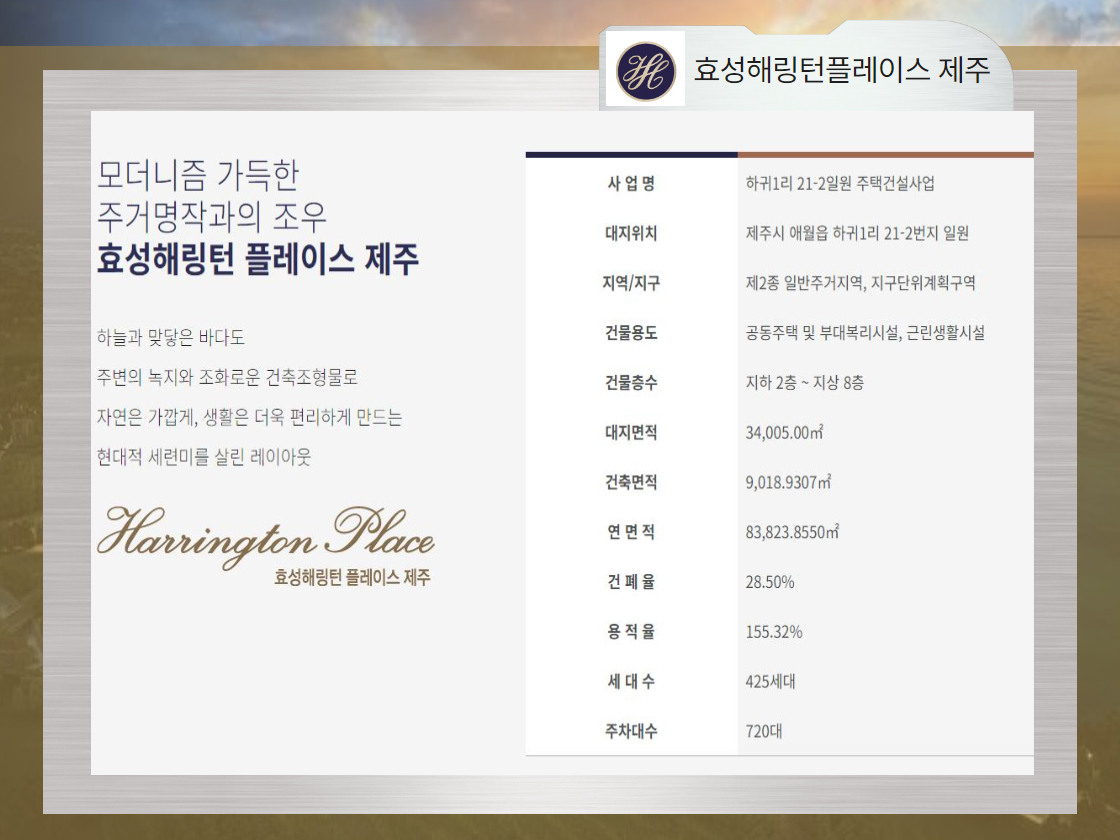Screen dimensions: 1120x840
Task: Click the value 34,005.00㎡
Action: click(784, 433)
